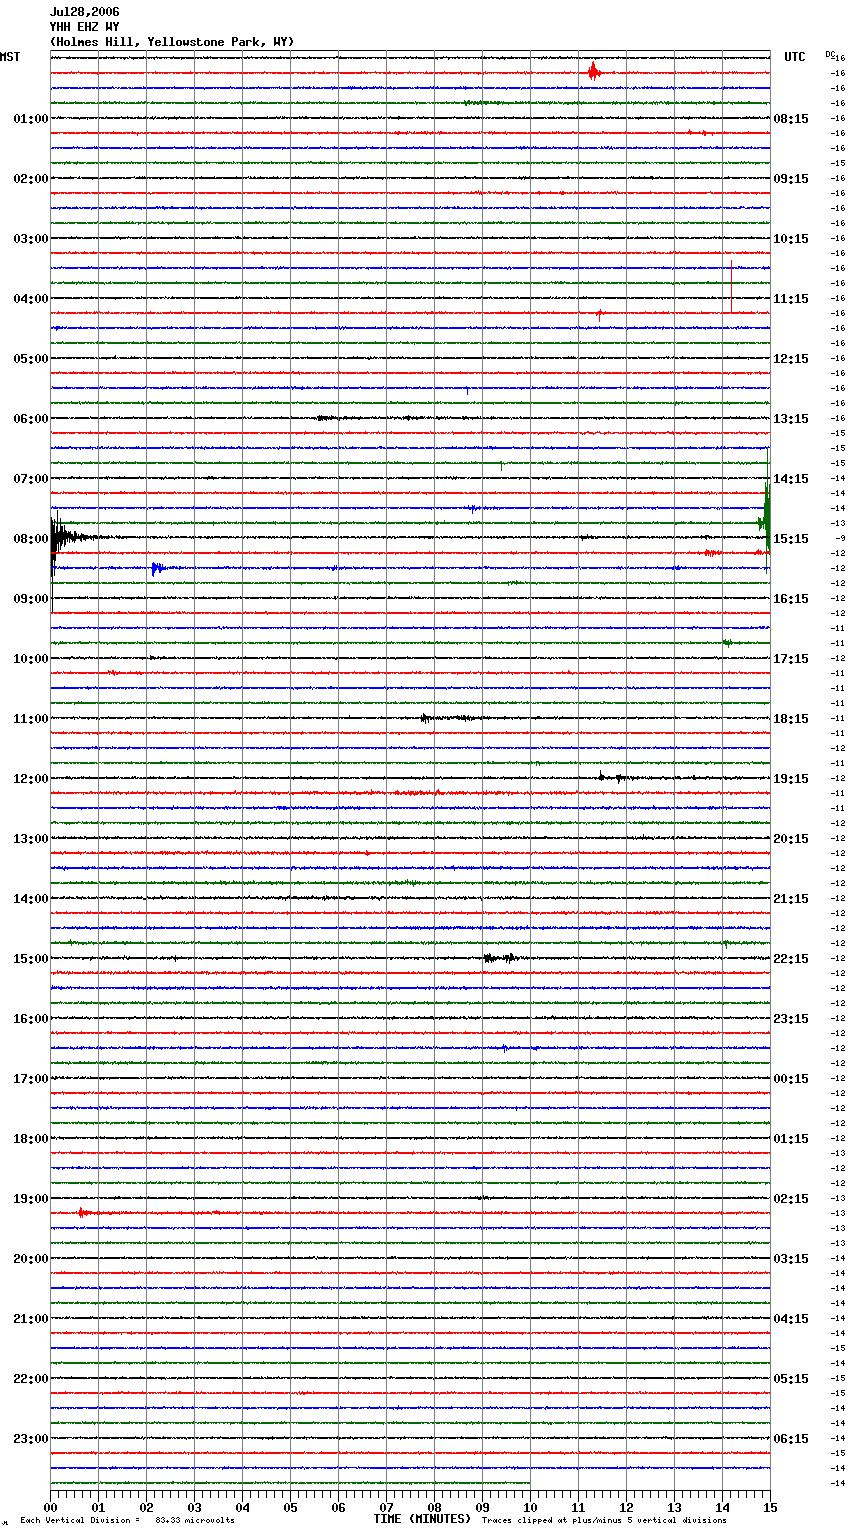Click the 16:15 UTC time label

(x=791, y=599)
